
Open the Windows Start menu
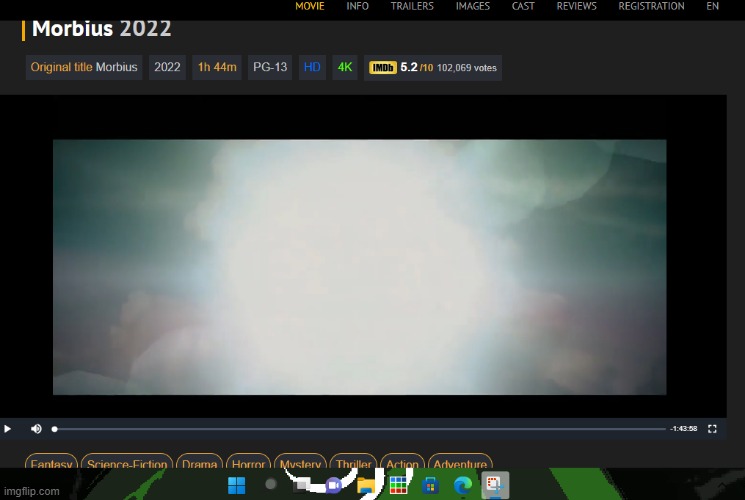point(237,486)
